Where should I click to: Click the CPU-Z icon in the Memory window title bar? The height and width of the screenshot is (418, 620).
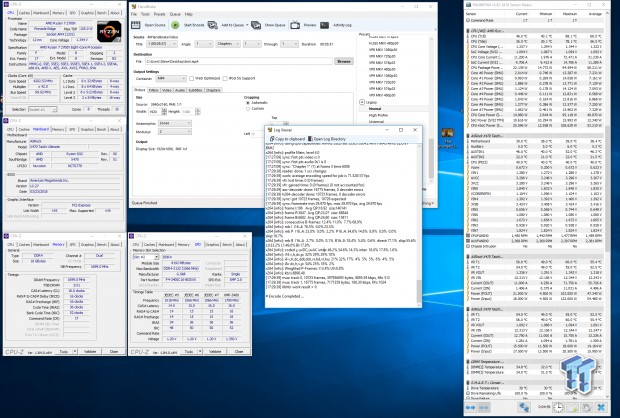[x=6, y=236]
